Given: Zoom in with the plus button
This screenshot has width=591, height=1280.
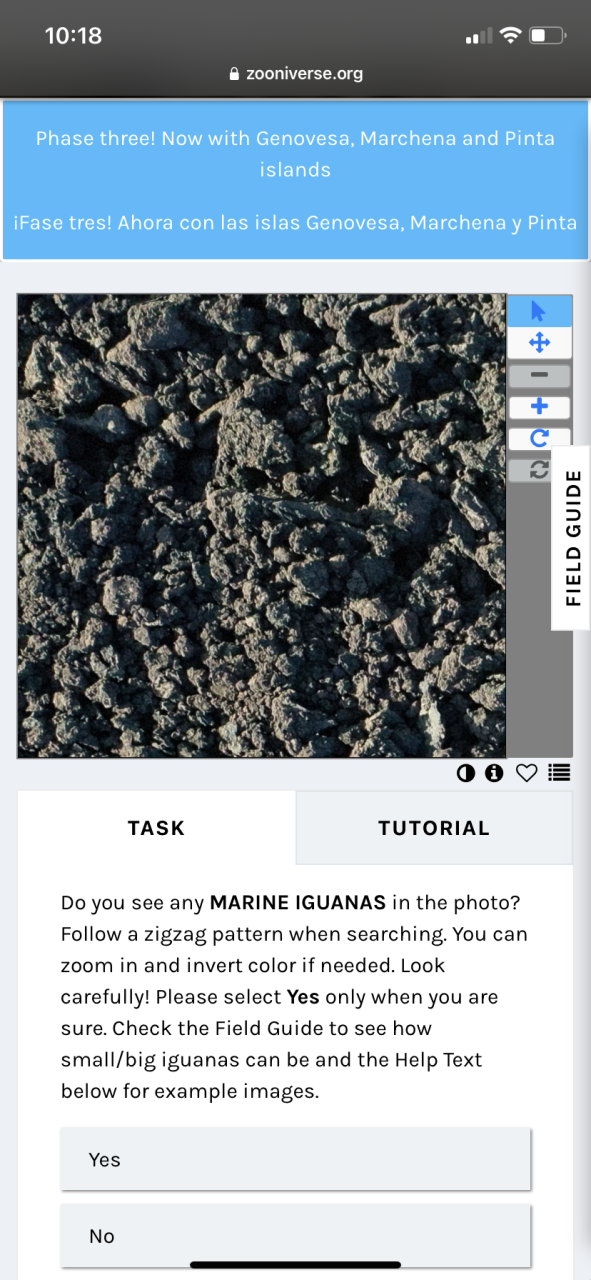Looking at the screenshot, I should click(x=539, y=406).
